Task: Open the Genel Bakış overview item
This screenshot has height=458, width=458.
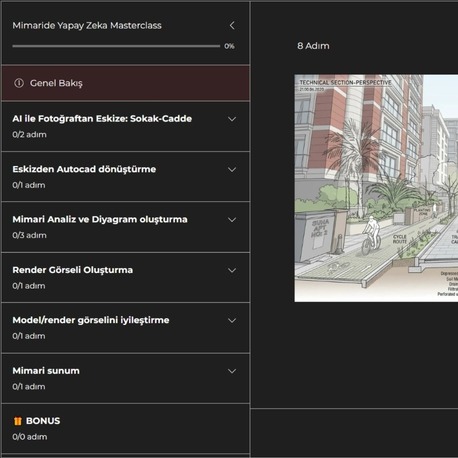Action: 126,83
